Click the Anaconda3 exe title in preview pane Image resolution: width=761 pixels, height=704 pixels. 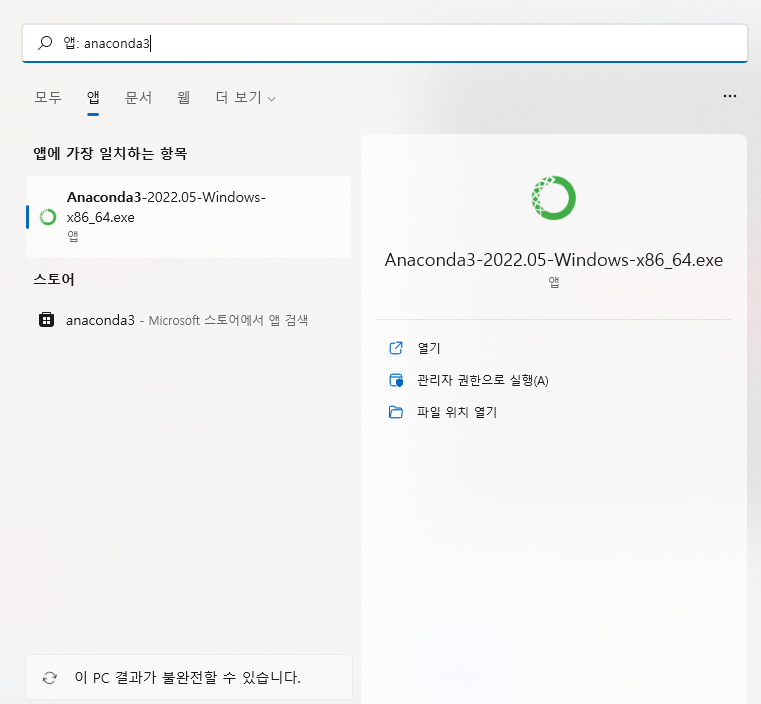(554, 260)
